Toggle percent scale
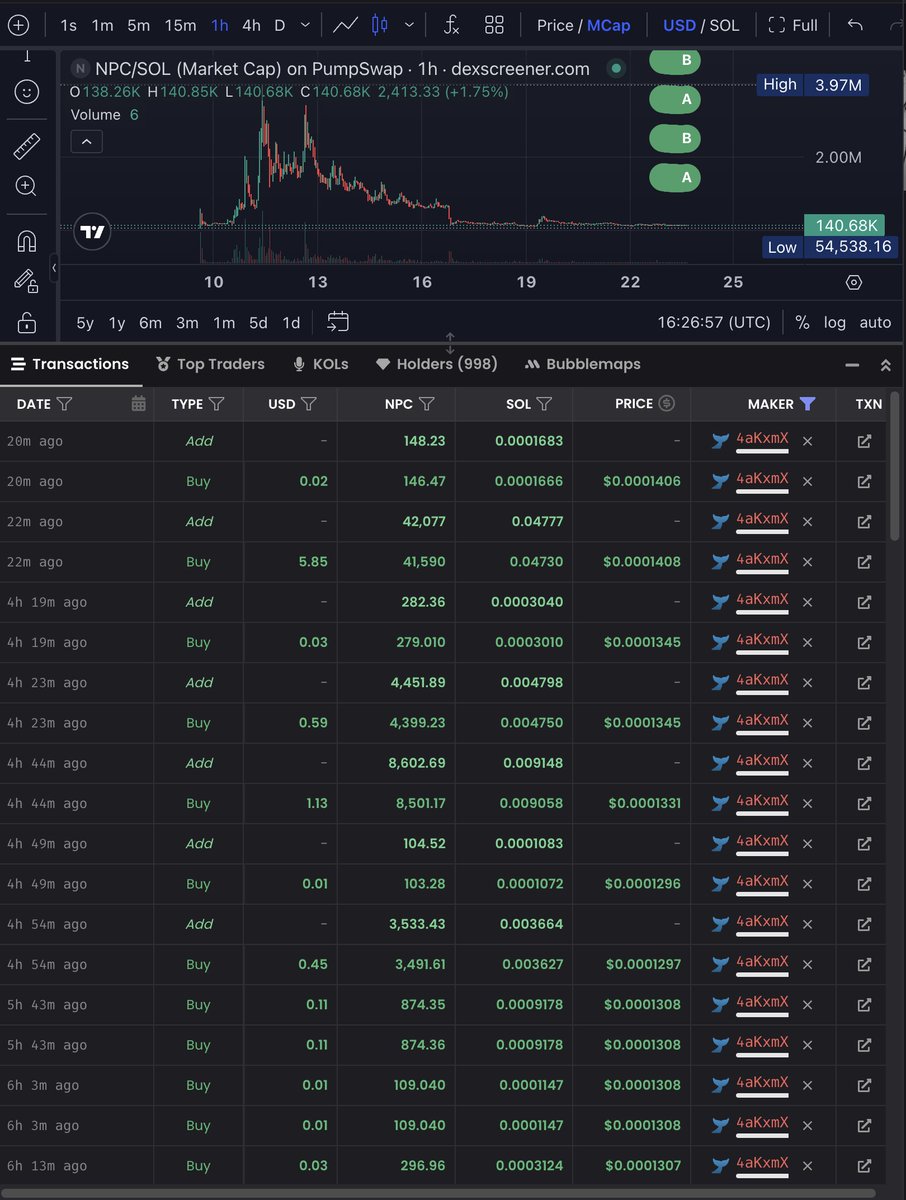The height and width of the screenshot is (1200, 906). pyautogui.click(x=802, y=322)
